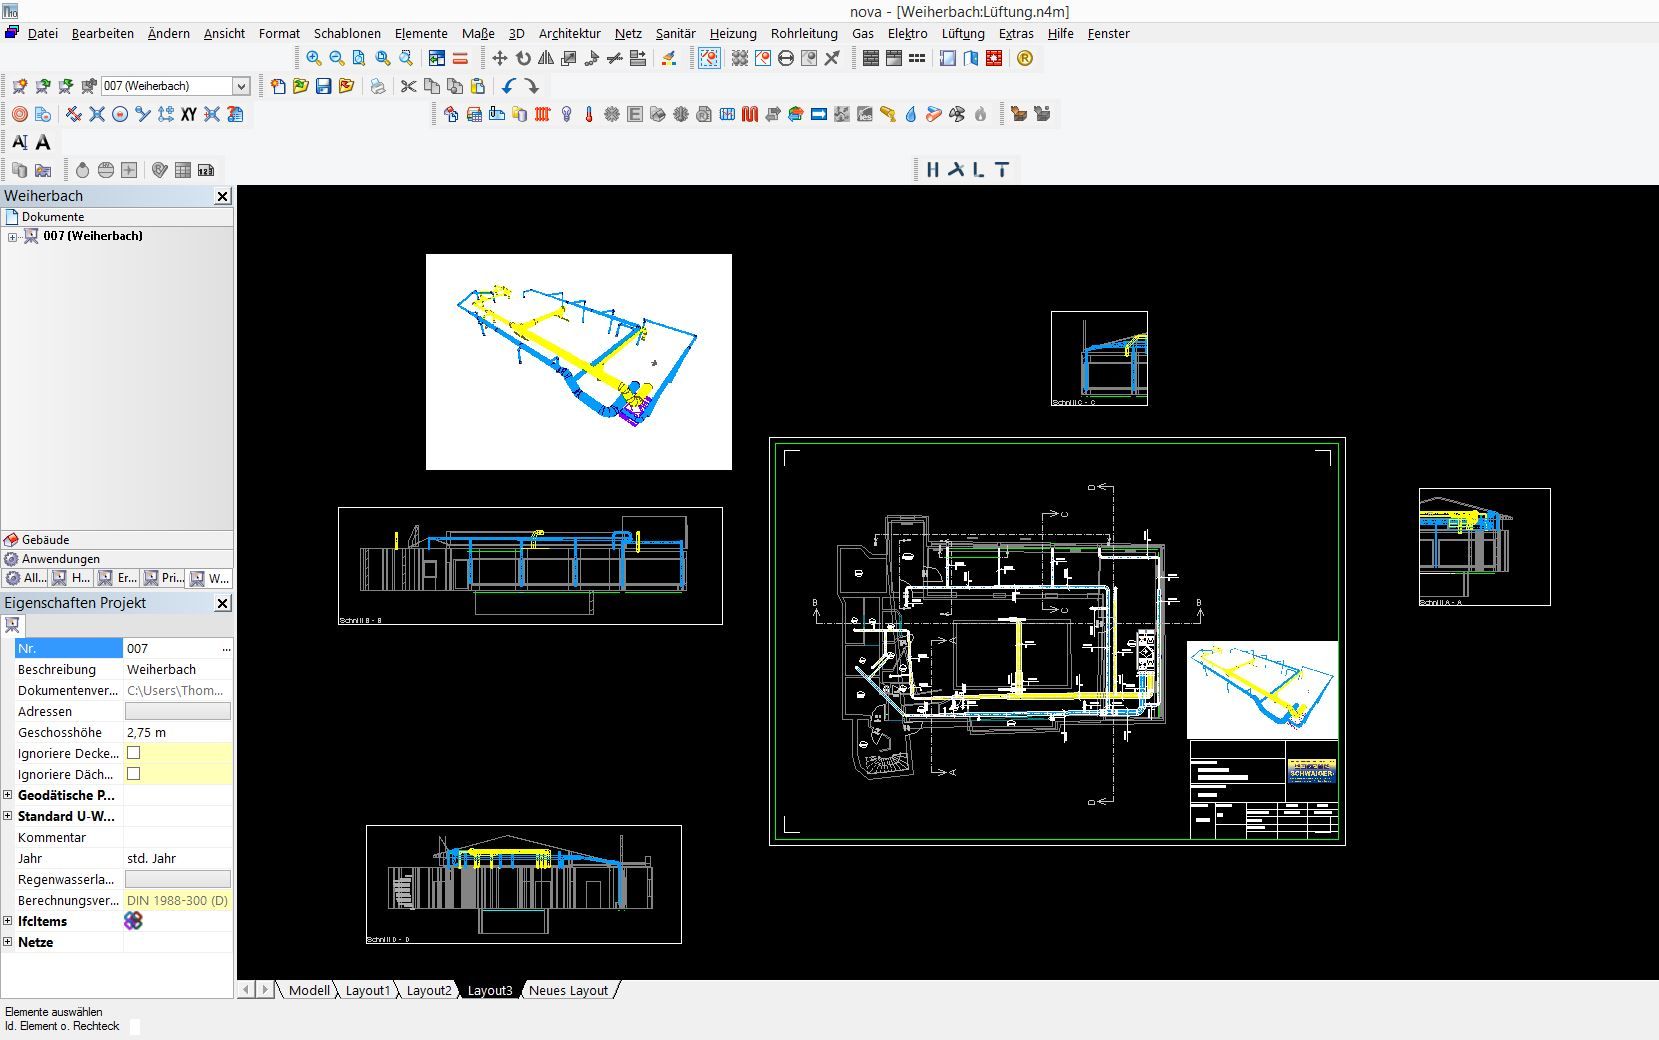1659x1040 pixels.
Task: Click the mirror tool icon
Action: click(x=546, y=59)
